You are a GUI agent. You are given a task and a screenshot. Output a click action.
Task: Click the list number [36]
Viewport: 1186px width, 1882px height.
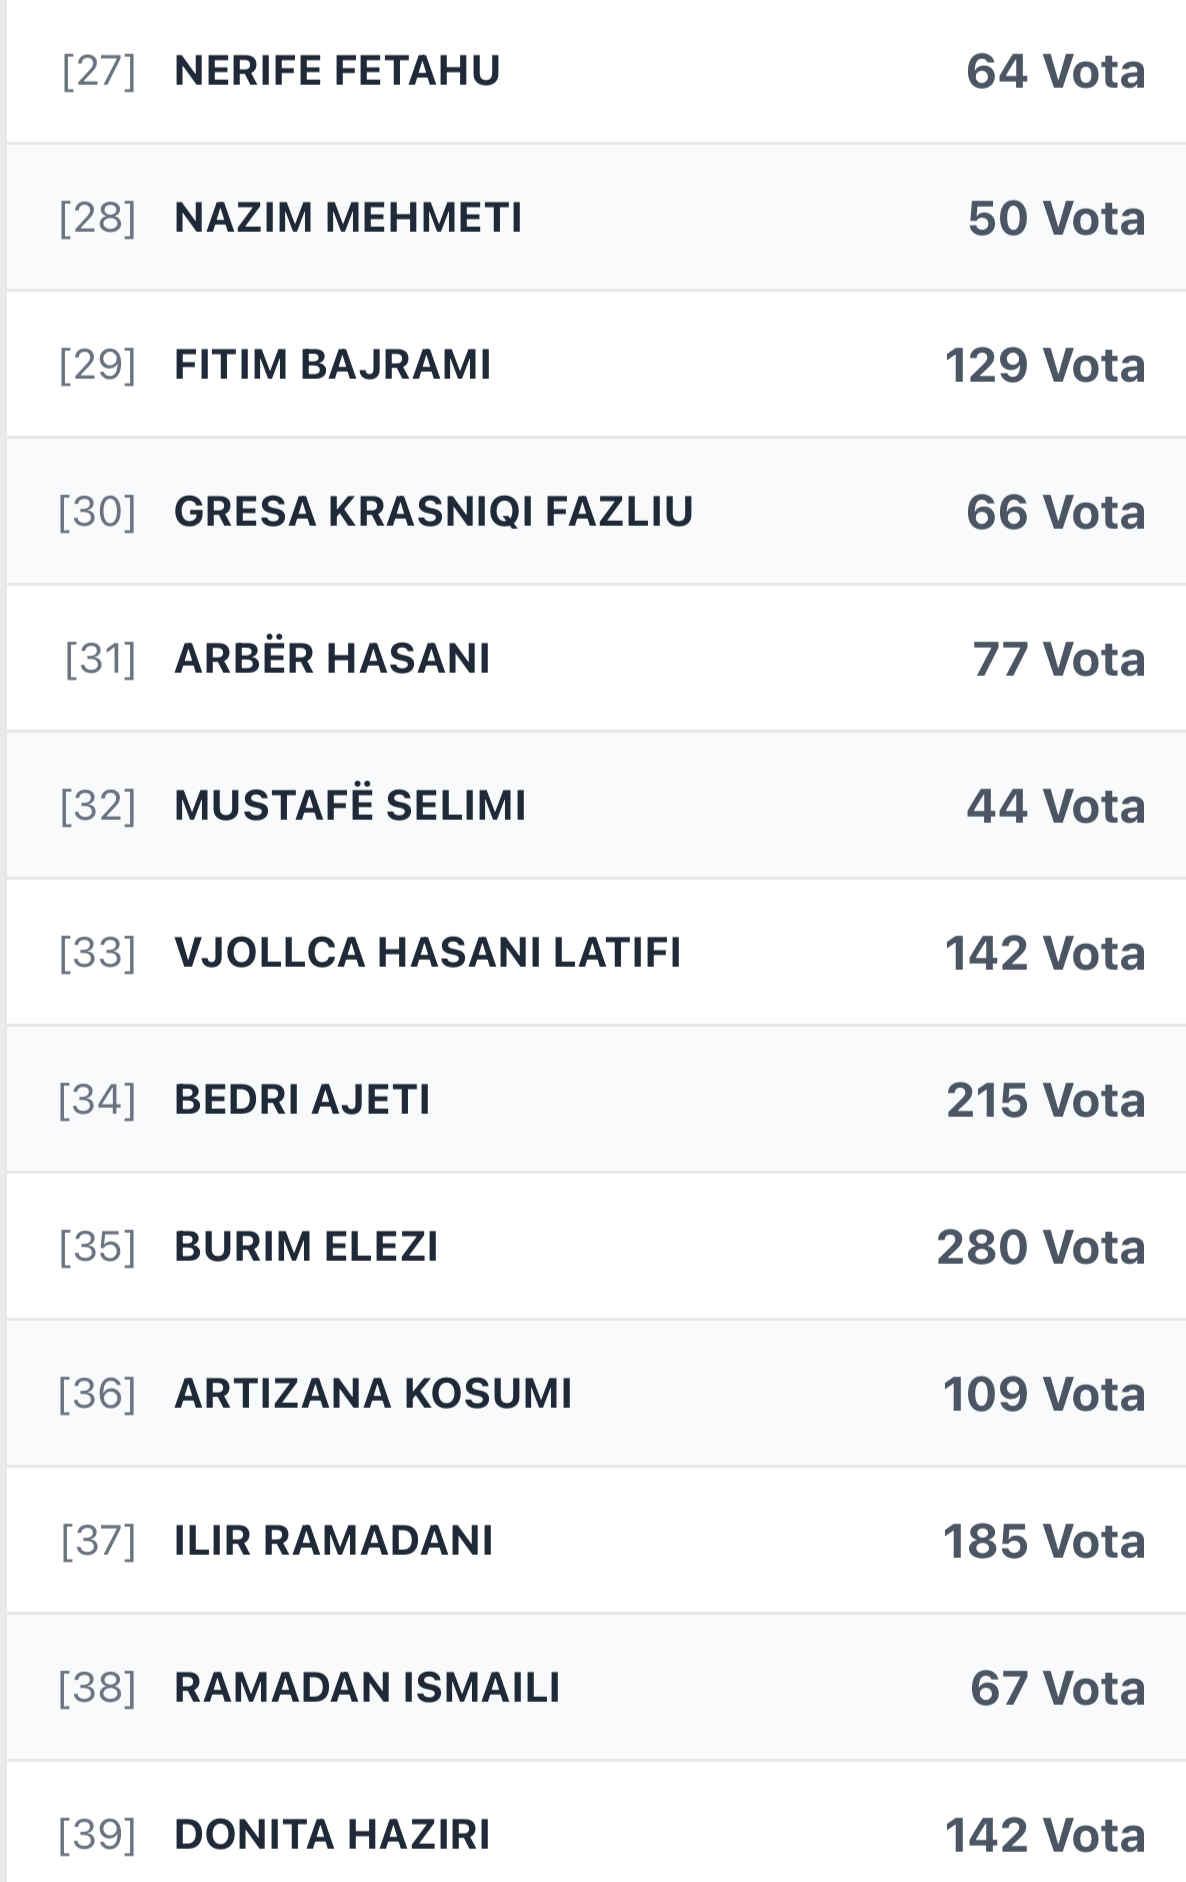pos(97,1394)
